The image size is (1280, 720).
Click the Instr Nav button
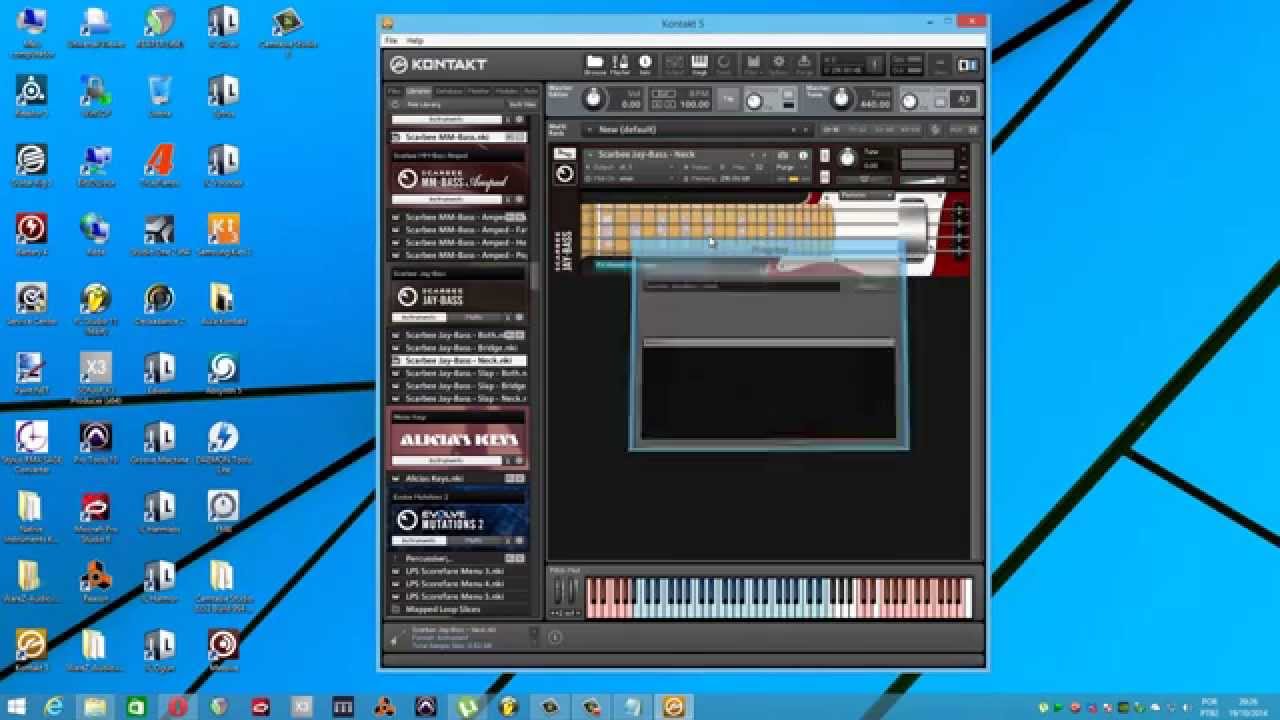[x=523, y=104]
